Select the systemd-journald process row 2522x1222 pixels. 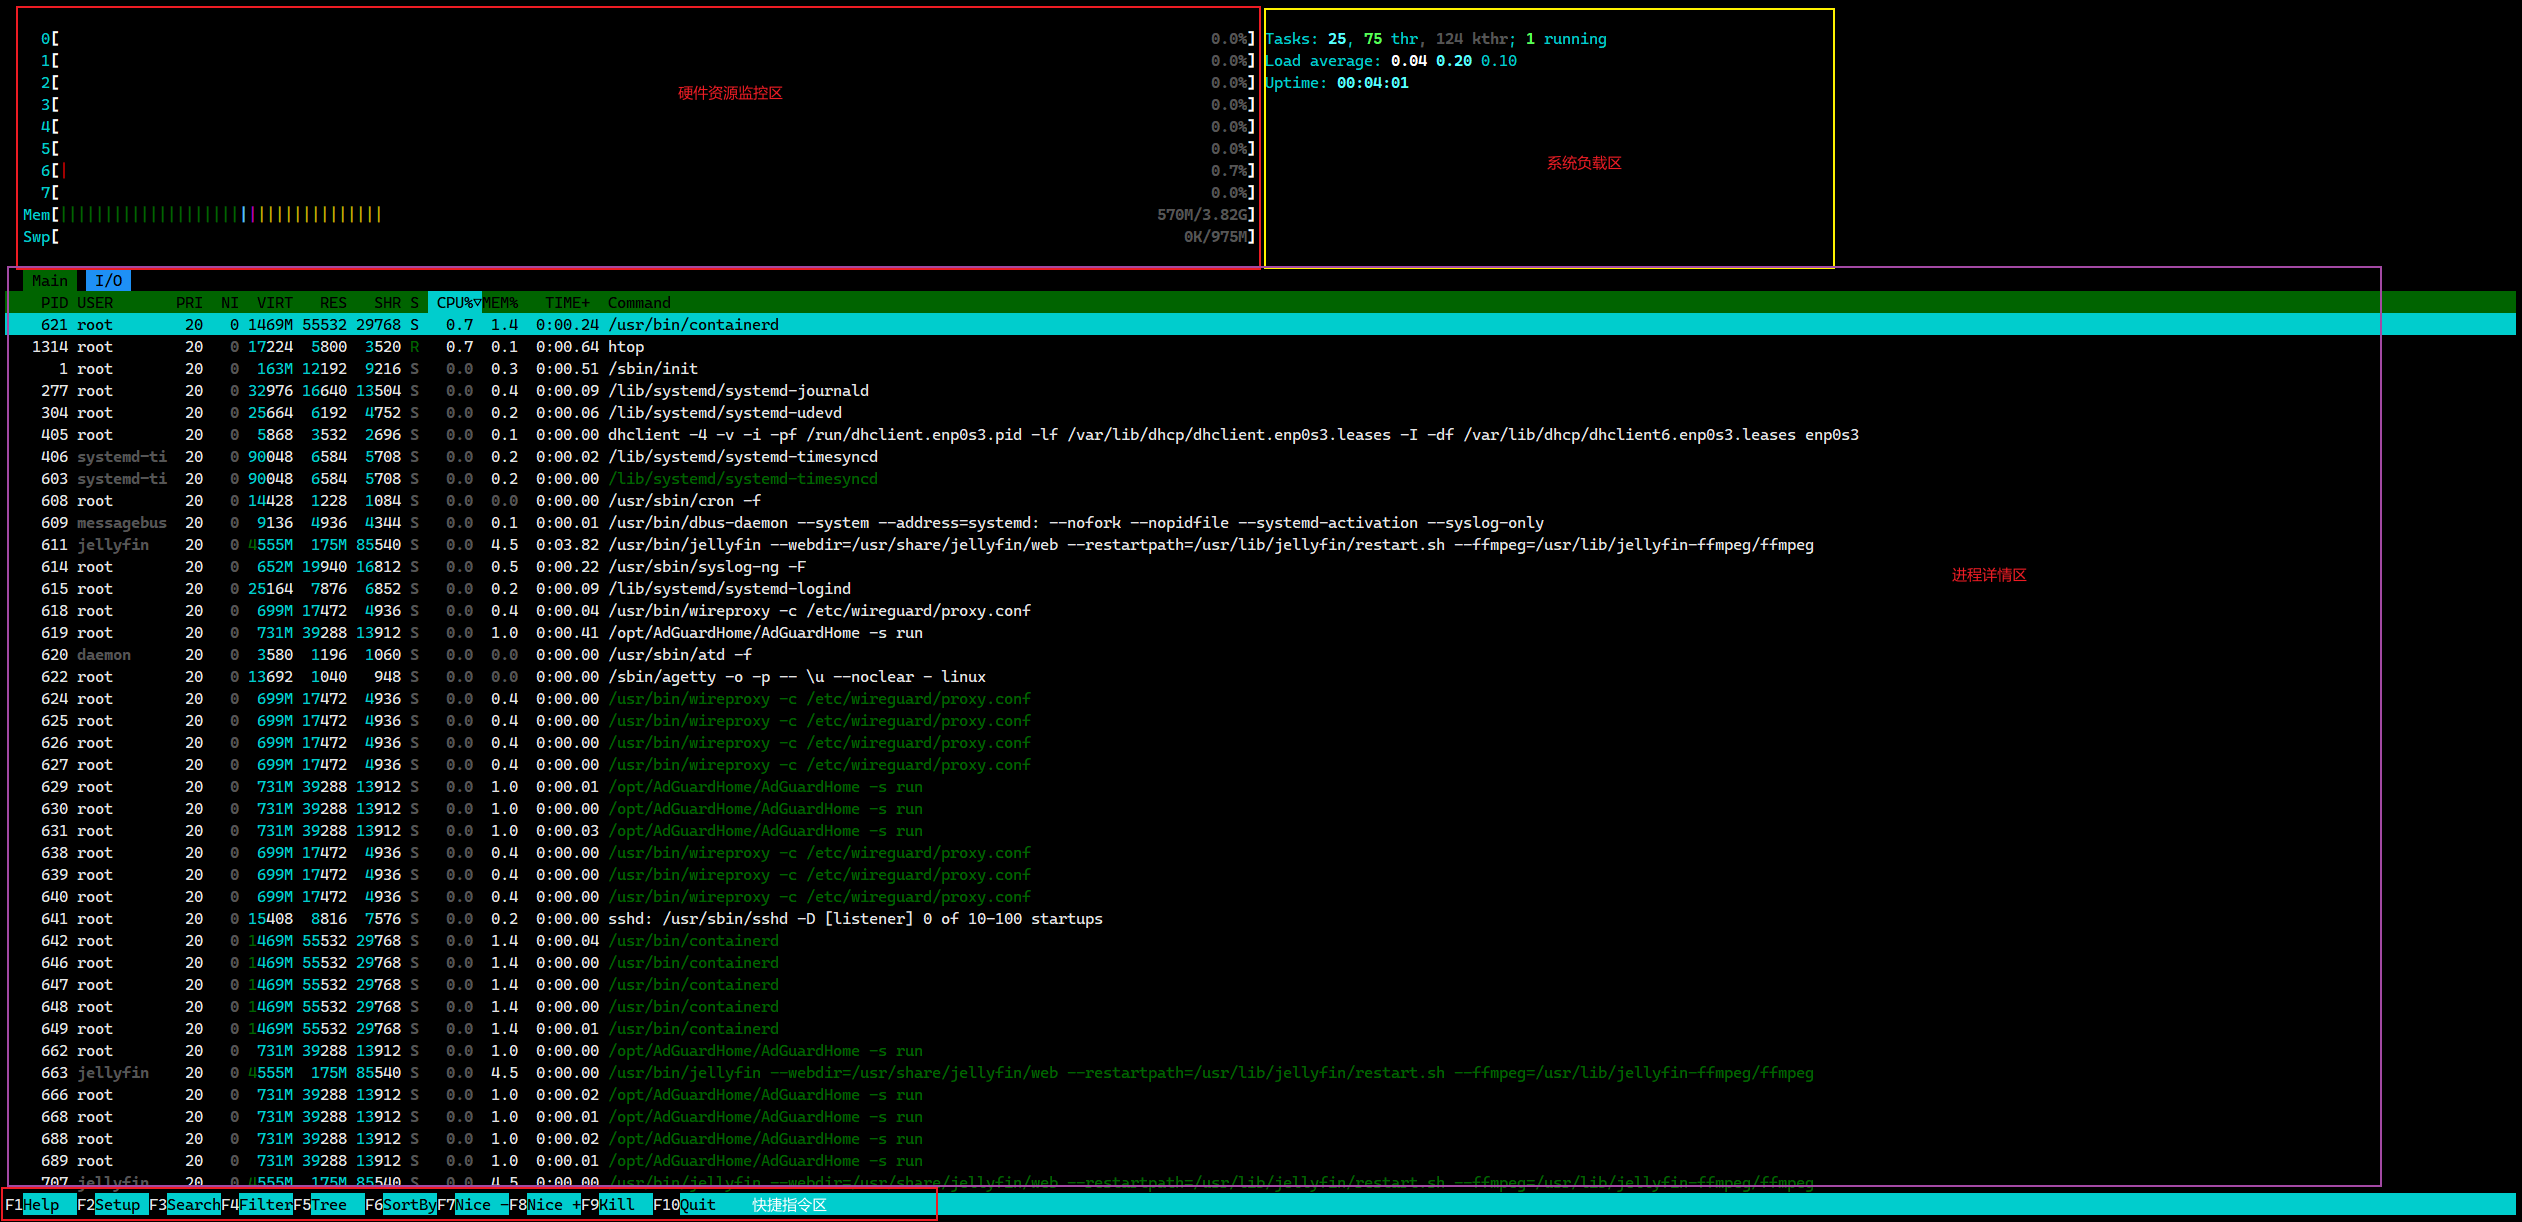[1260, 391]
